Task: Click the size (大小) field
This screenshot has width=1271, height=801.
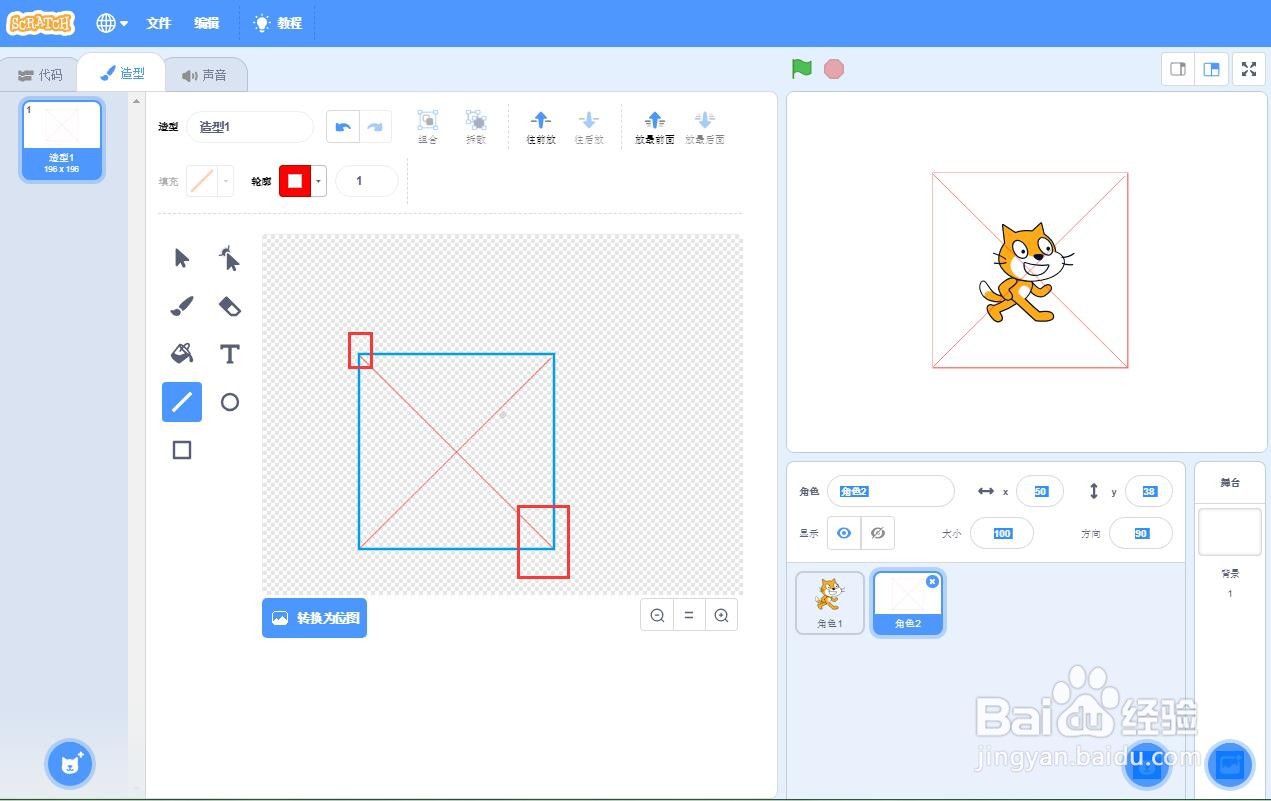Action: coord(1002,533)
